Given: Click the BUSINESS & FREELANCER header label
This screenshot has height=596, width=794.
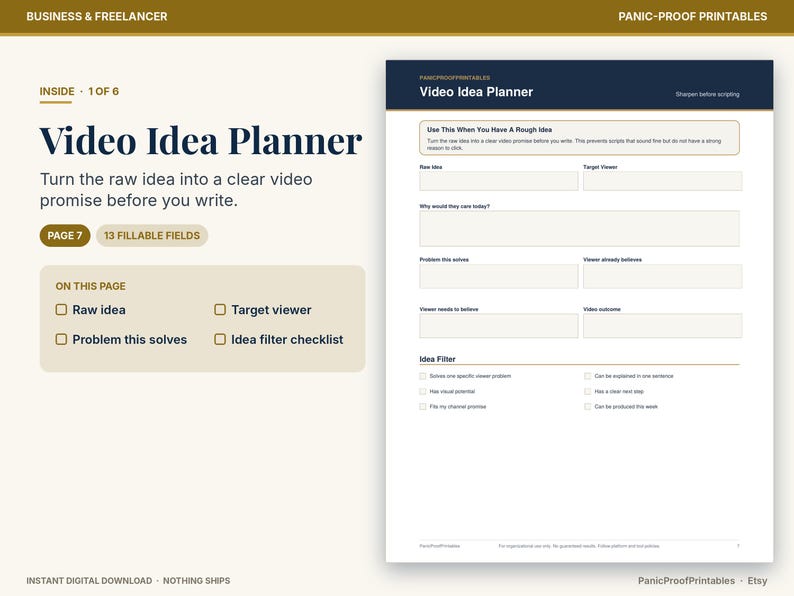Looking at the screenshot, I should tap(97, 16).
